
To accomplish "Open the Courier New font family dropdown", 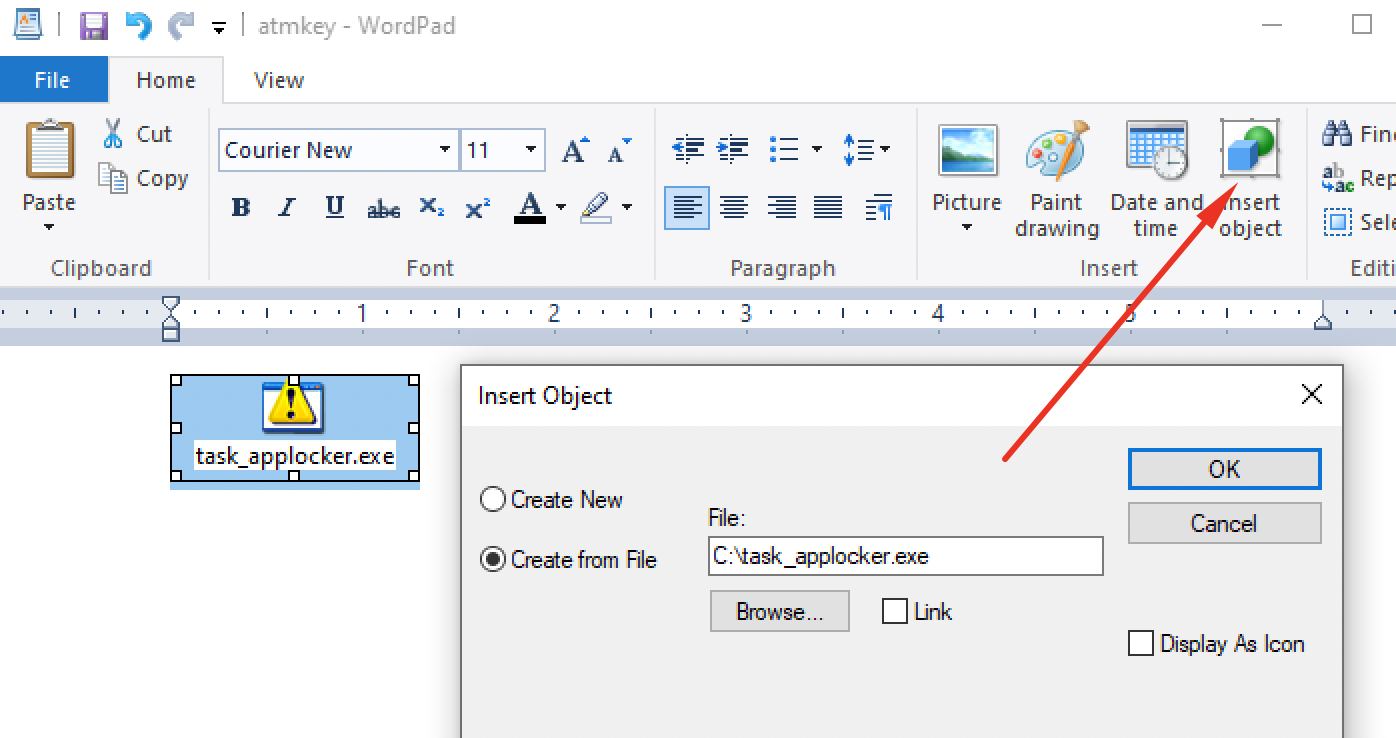I will 445,150.
